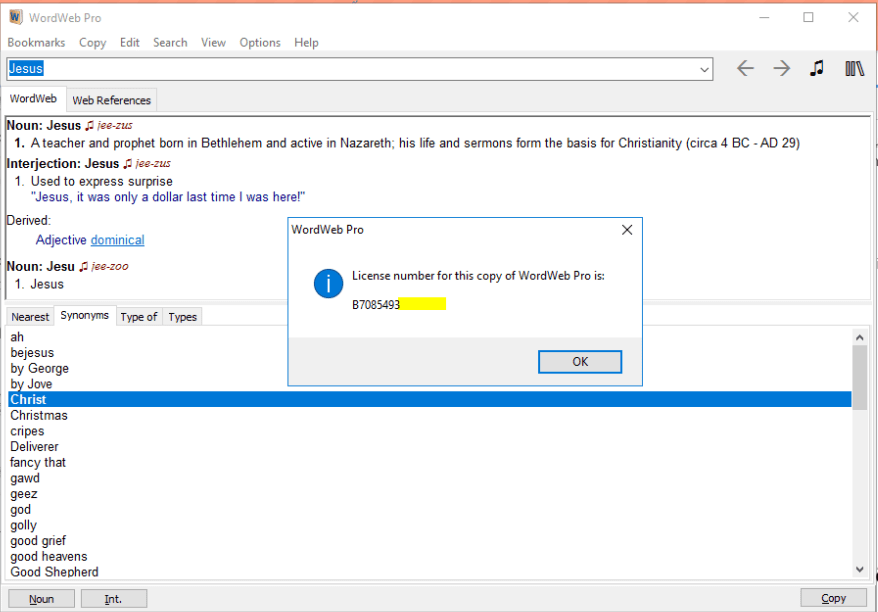
Task: Click the 'Used to express surprise' definition
Action: point(101,181)
